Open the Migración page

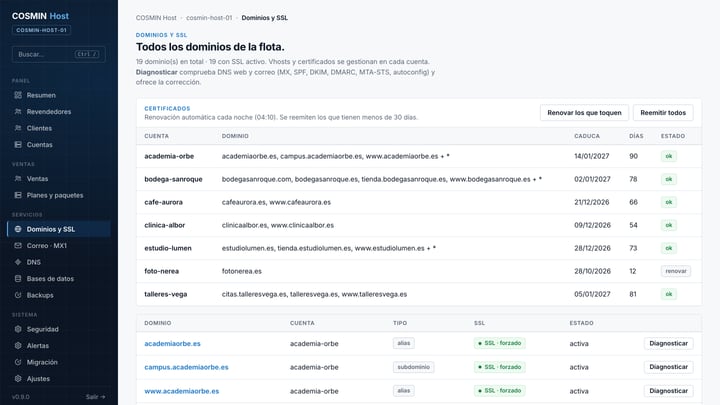click(x=59, y=362)
